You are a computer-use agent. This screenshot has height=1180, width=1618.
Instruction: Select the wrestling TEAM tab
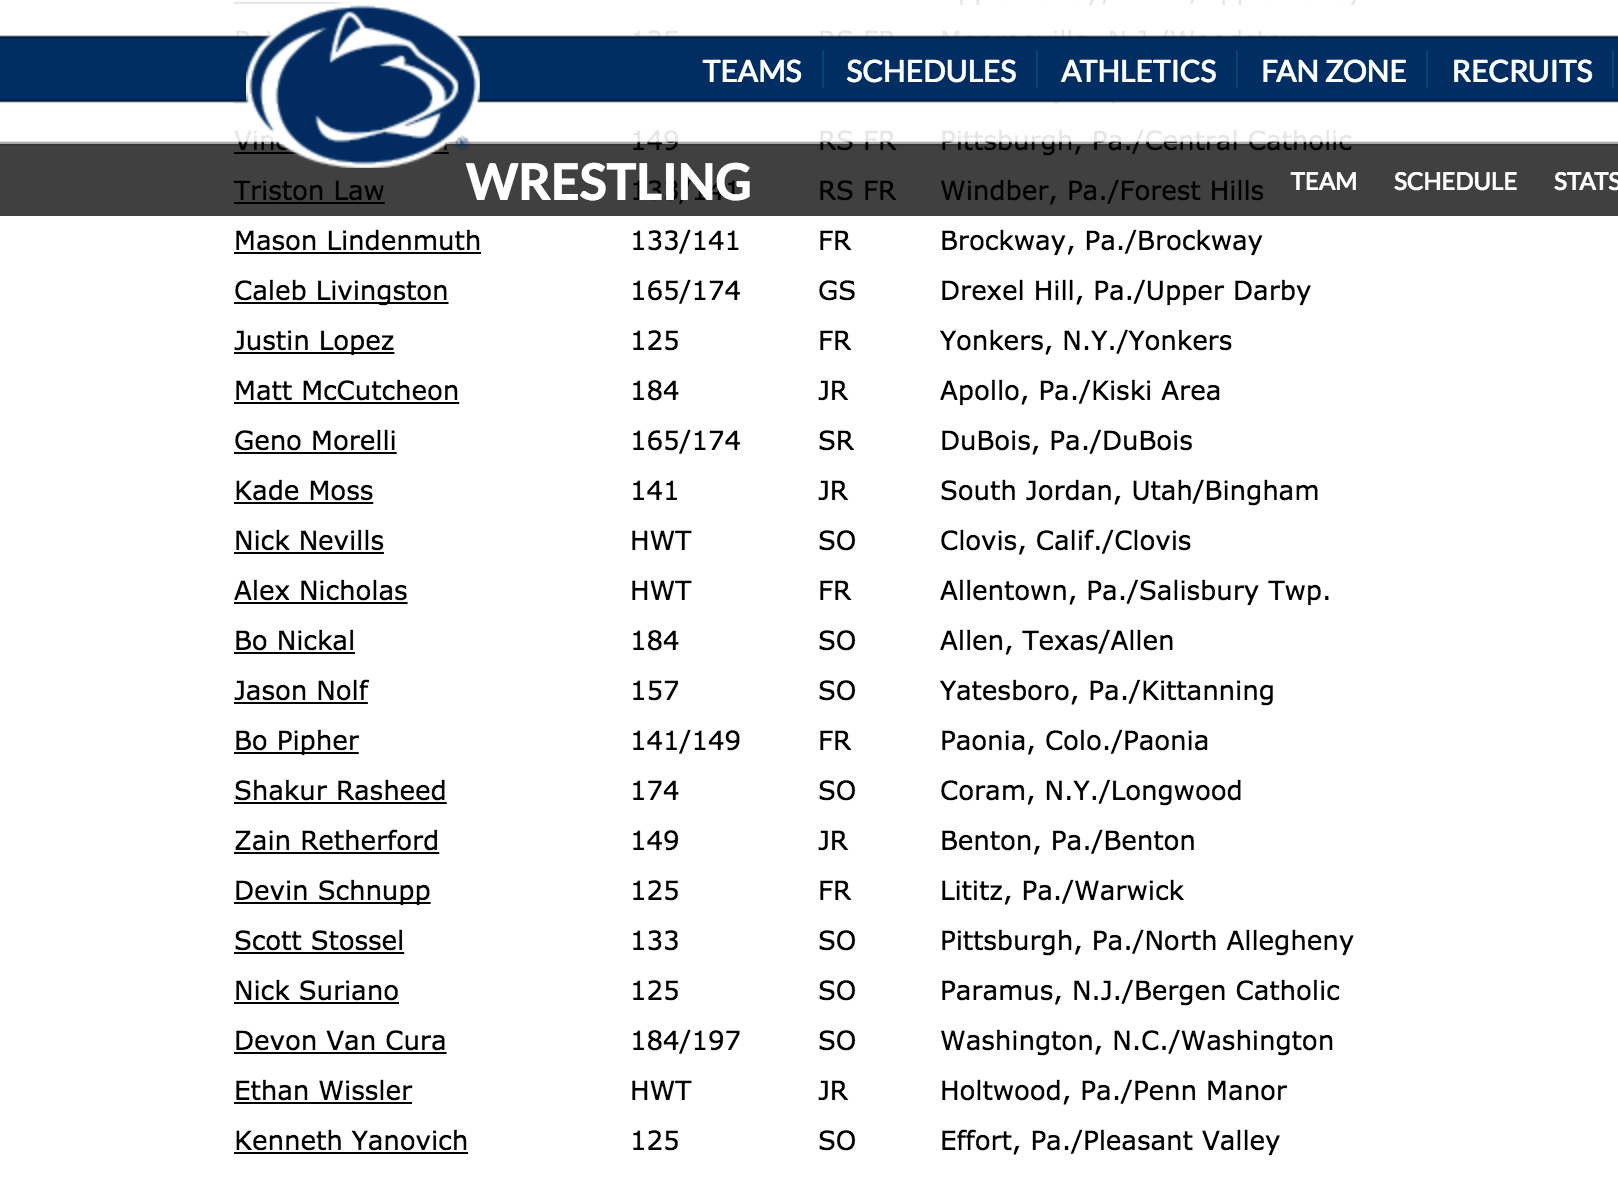pos(1323,181)
